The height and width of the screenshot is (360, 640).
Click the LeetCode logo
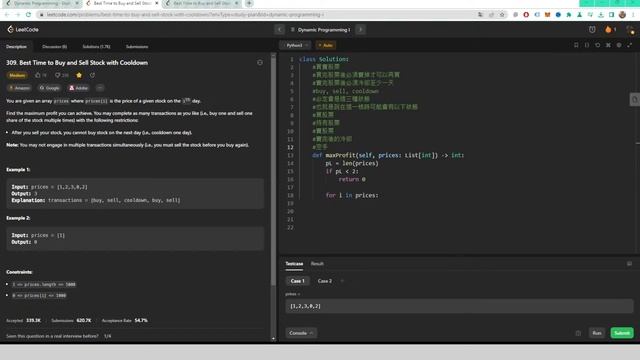[23, 29]
